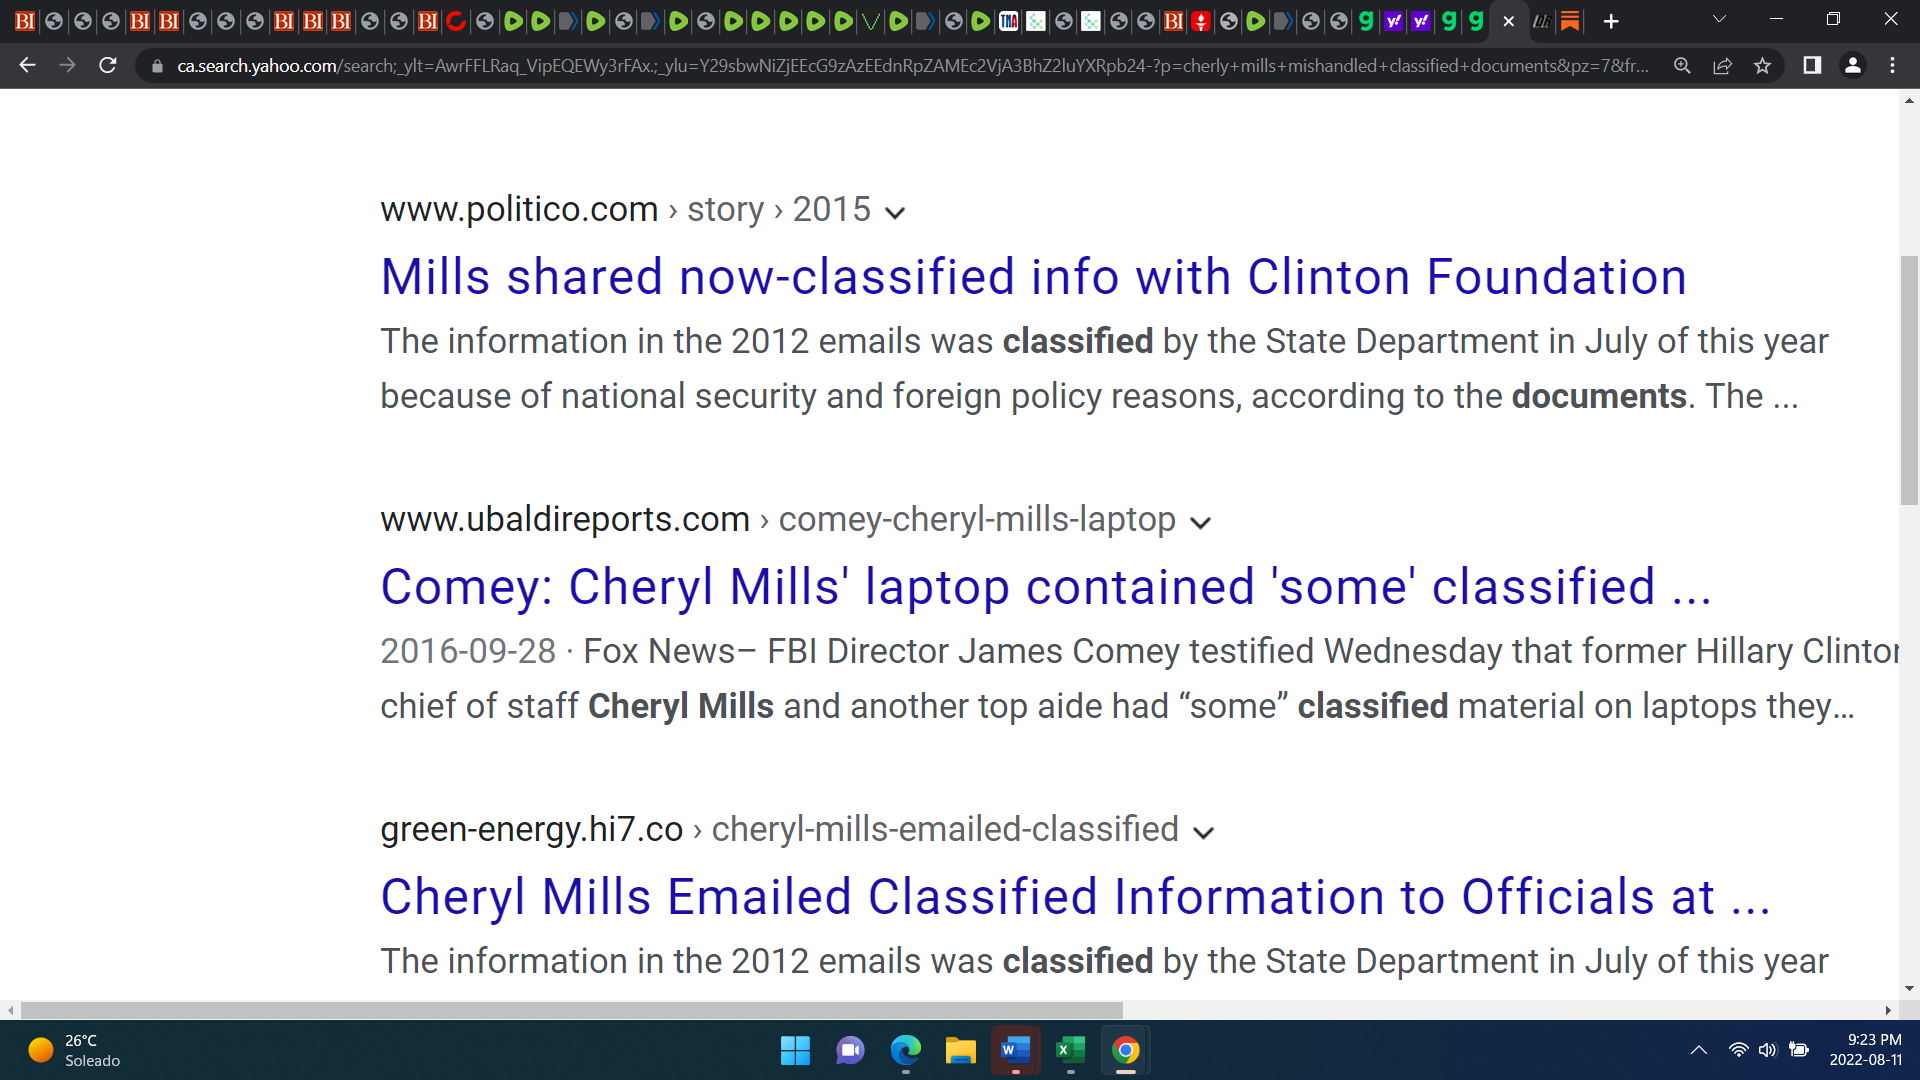Viewport: 1920px width, 1080px height.
Task: Open 'Comey: Cheryl Mills' laptop' result
Action: pyautogui.click(x=1046, y=587)
